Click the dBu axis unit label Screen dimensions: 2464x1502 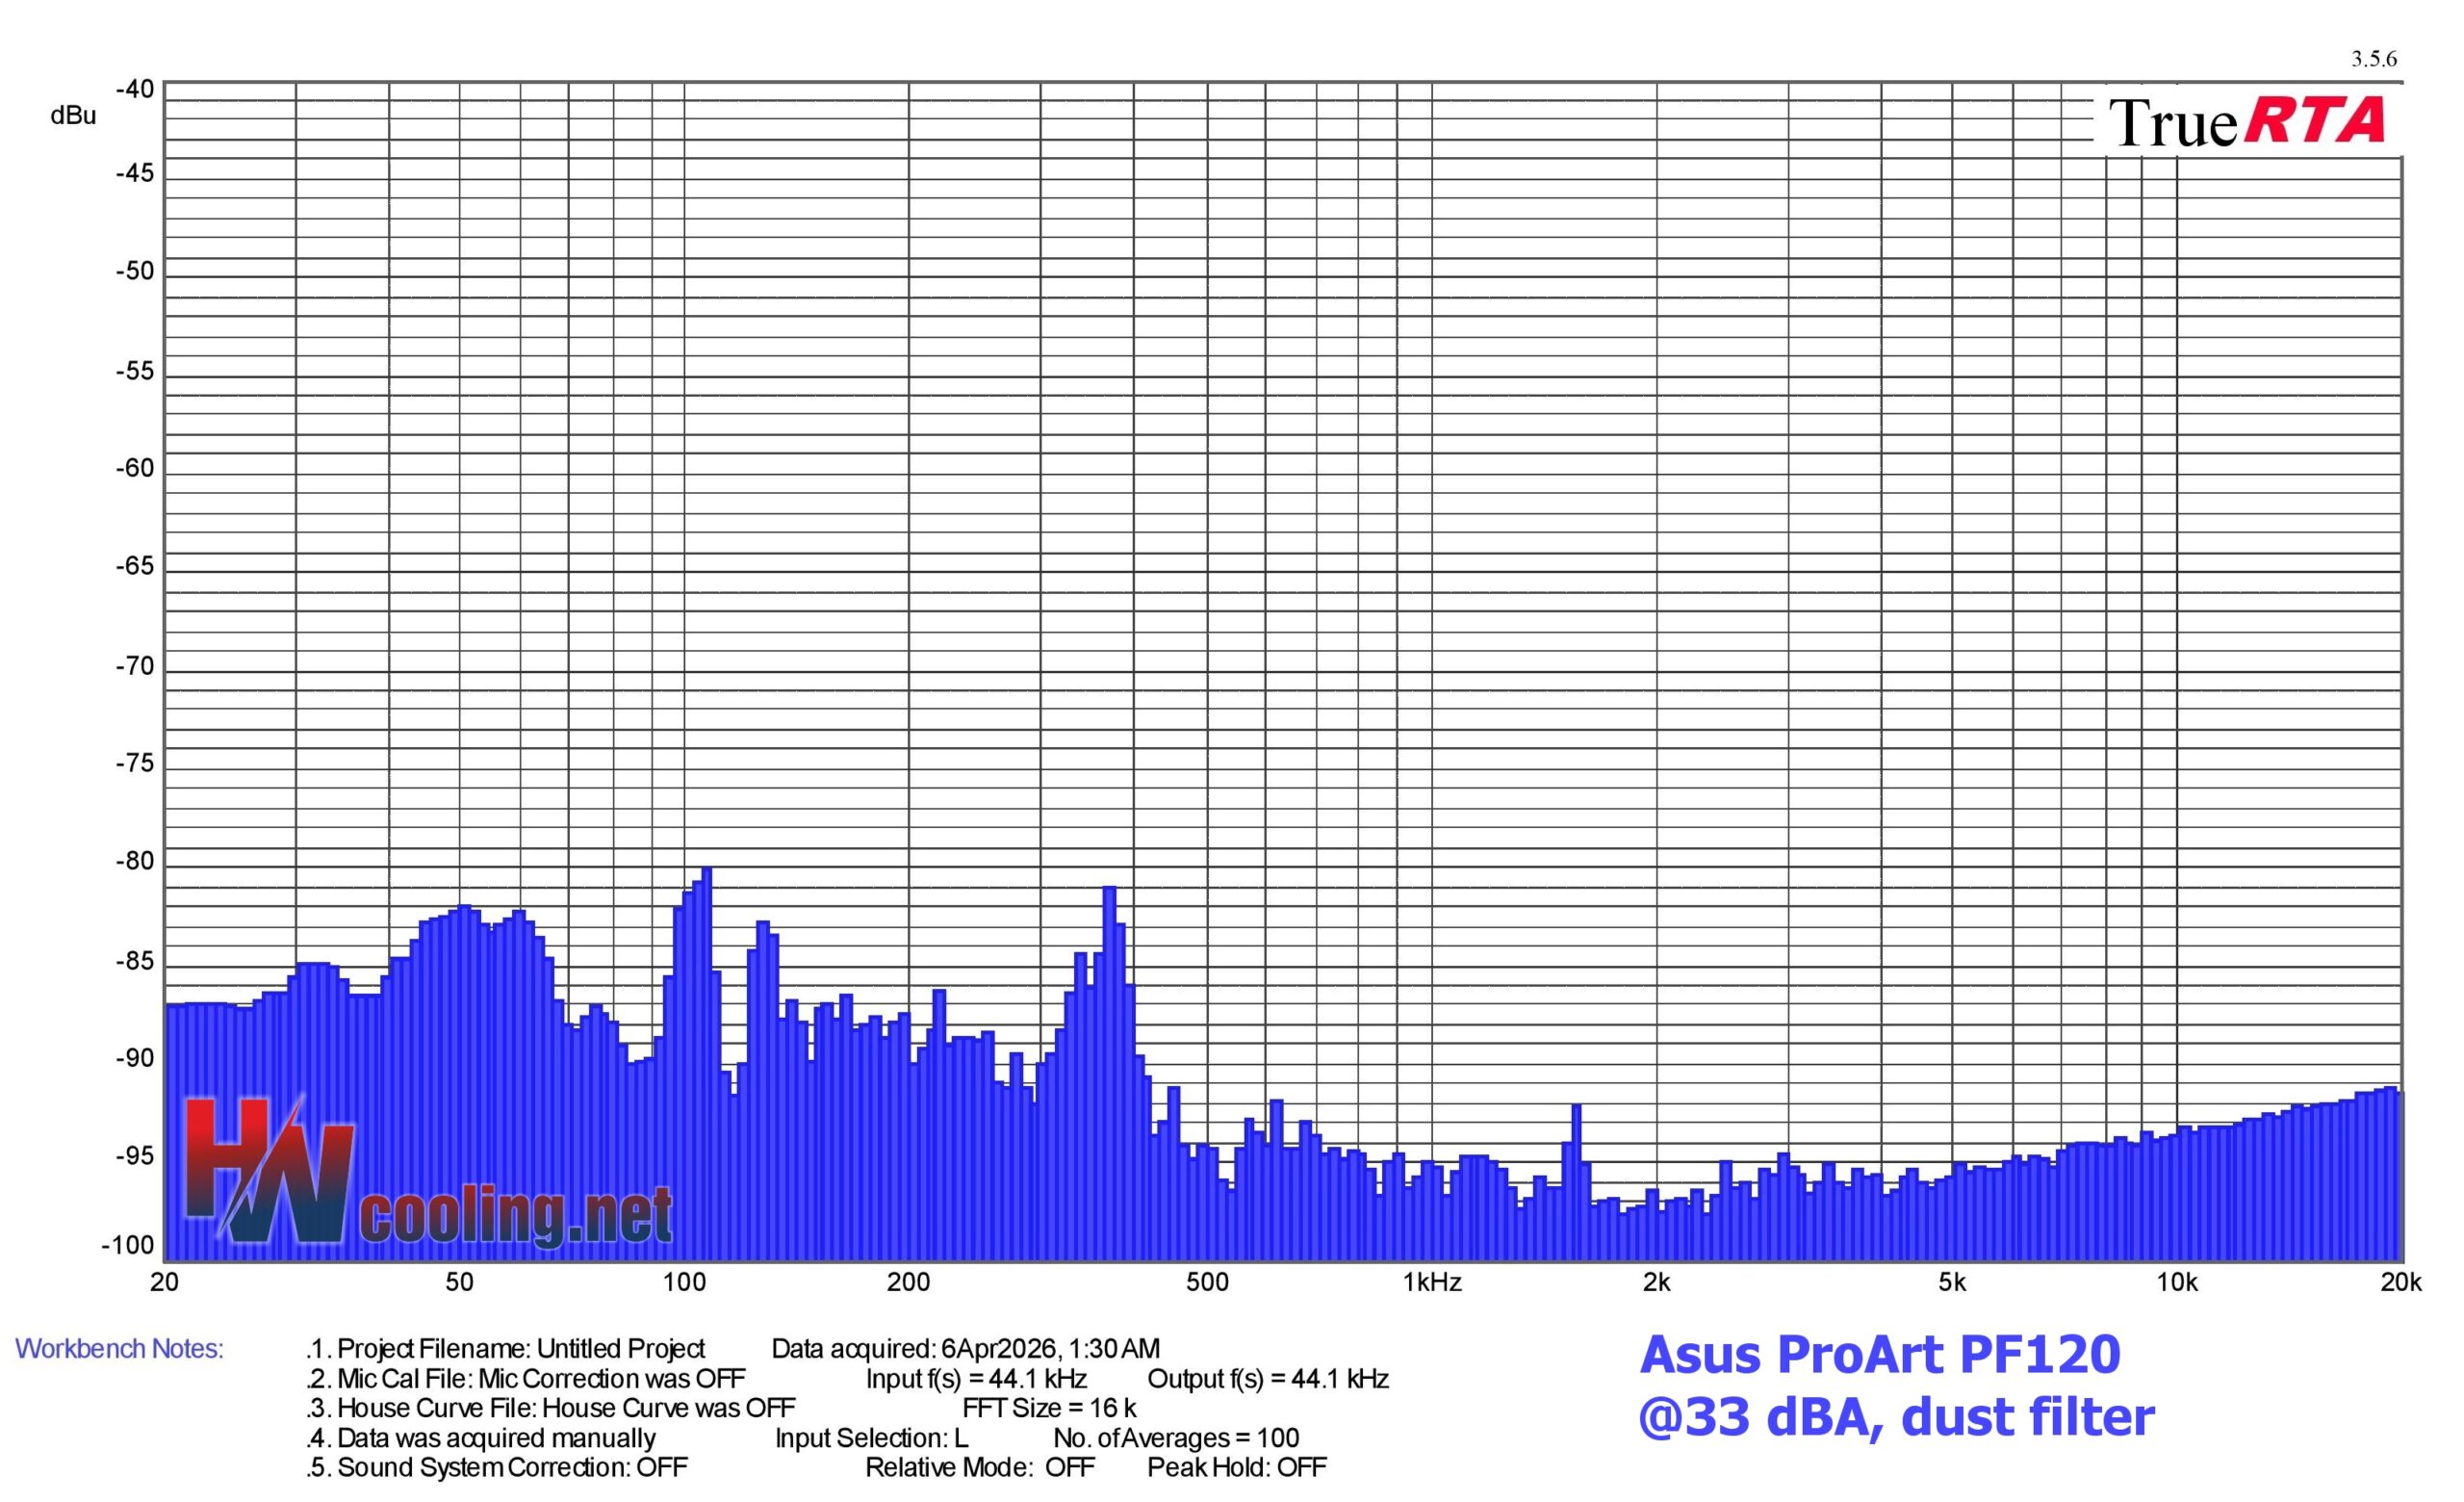pyautogui.click(x=73, y=116)
